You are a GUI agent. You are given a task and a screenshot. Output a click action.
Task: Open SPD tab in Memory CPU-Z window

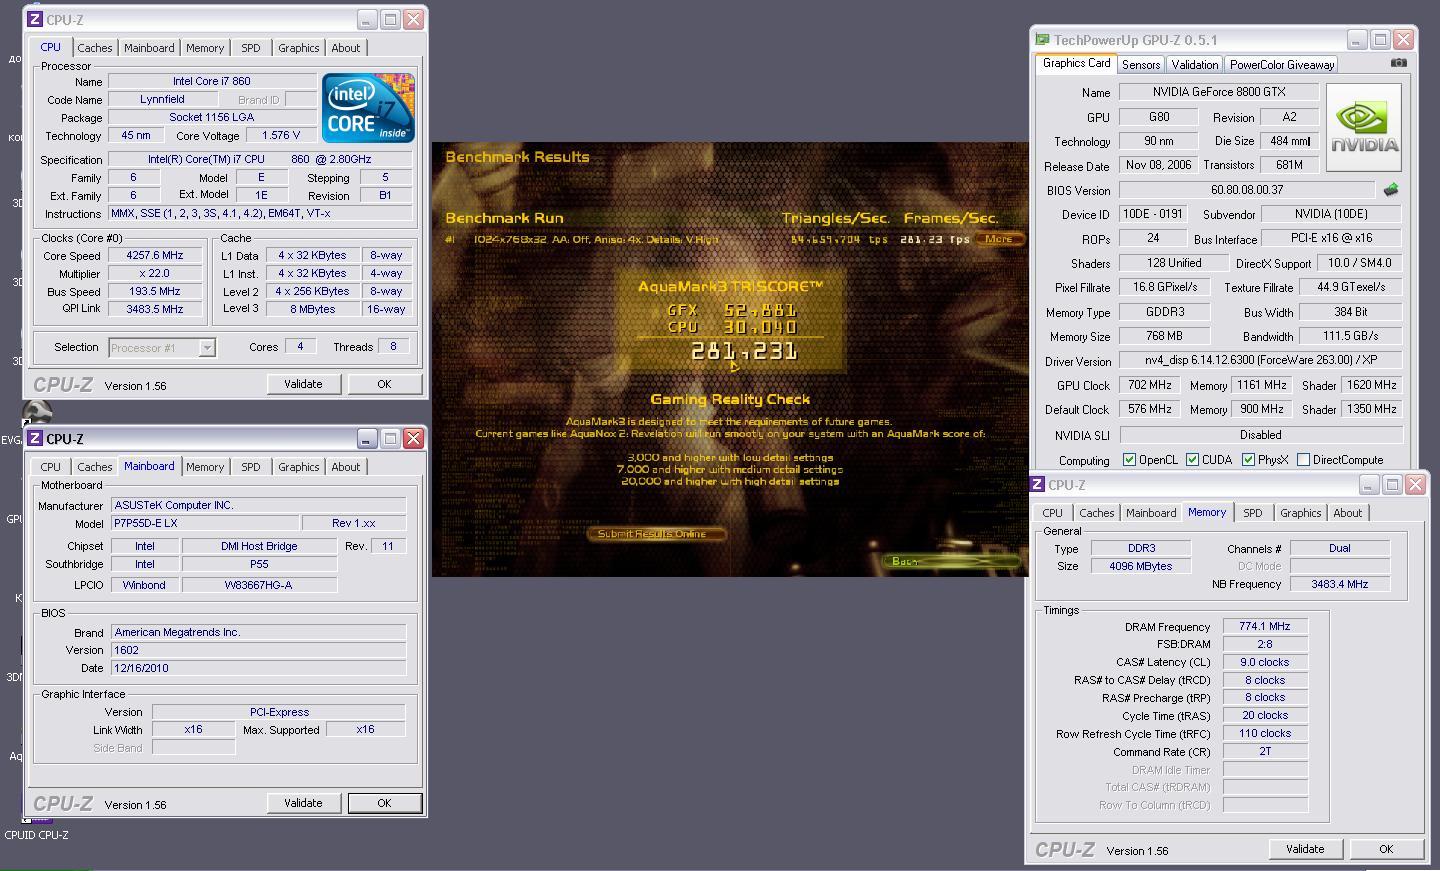[x=1253, y=513]
